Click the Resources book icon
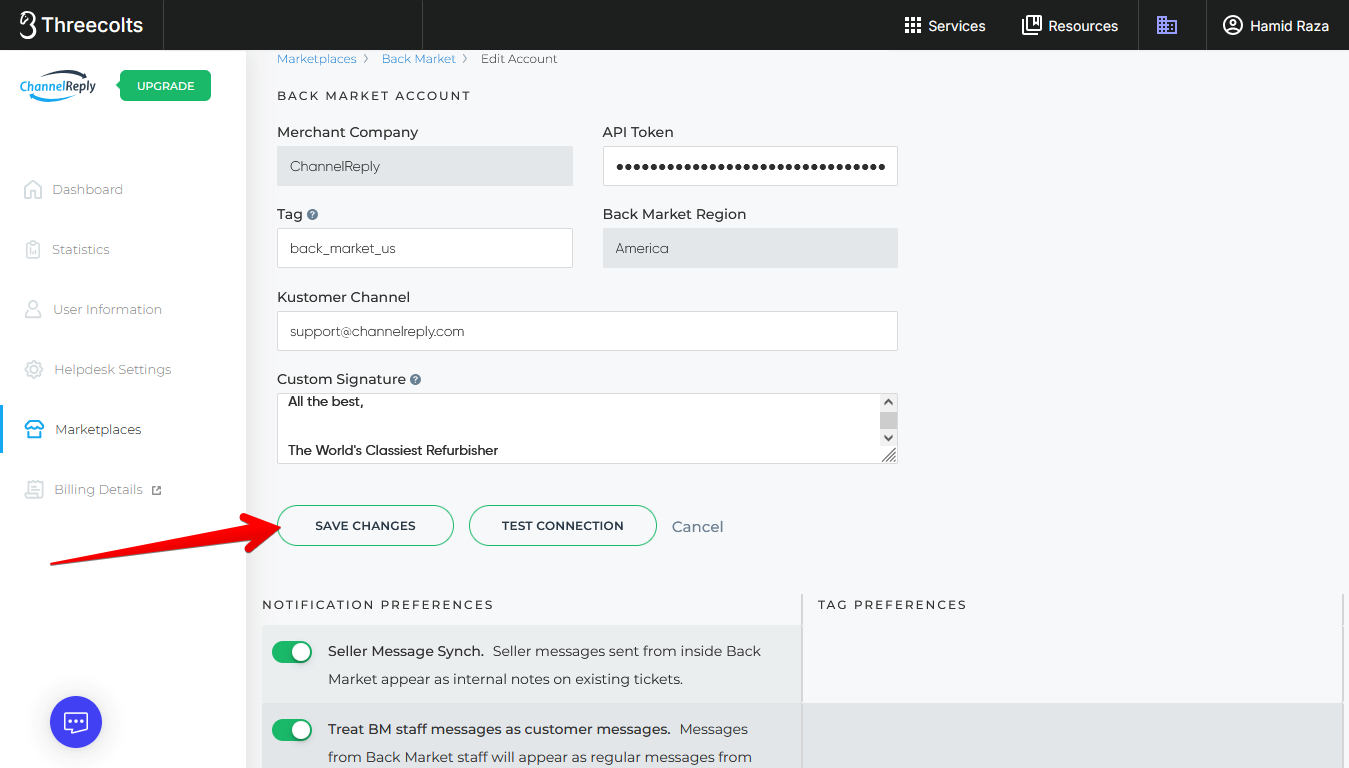1349x768 pixels. pos(1032,26)
